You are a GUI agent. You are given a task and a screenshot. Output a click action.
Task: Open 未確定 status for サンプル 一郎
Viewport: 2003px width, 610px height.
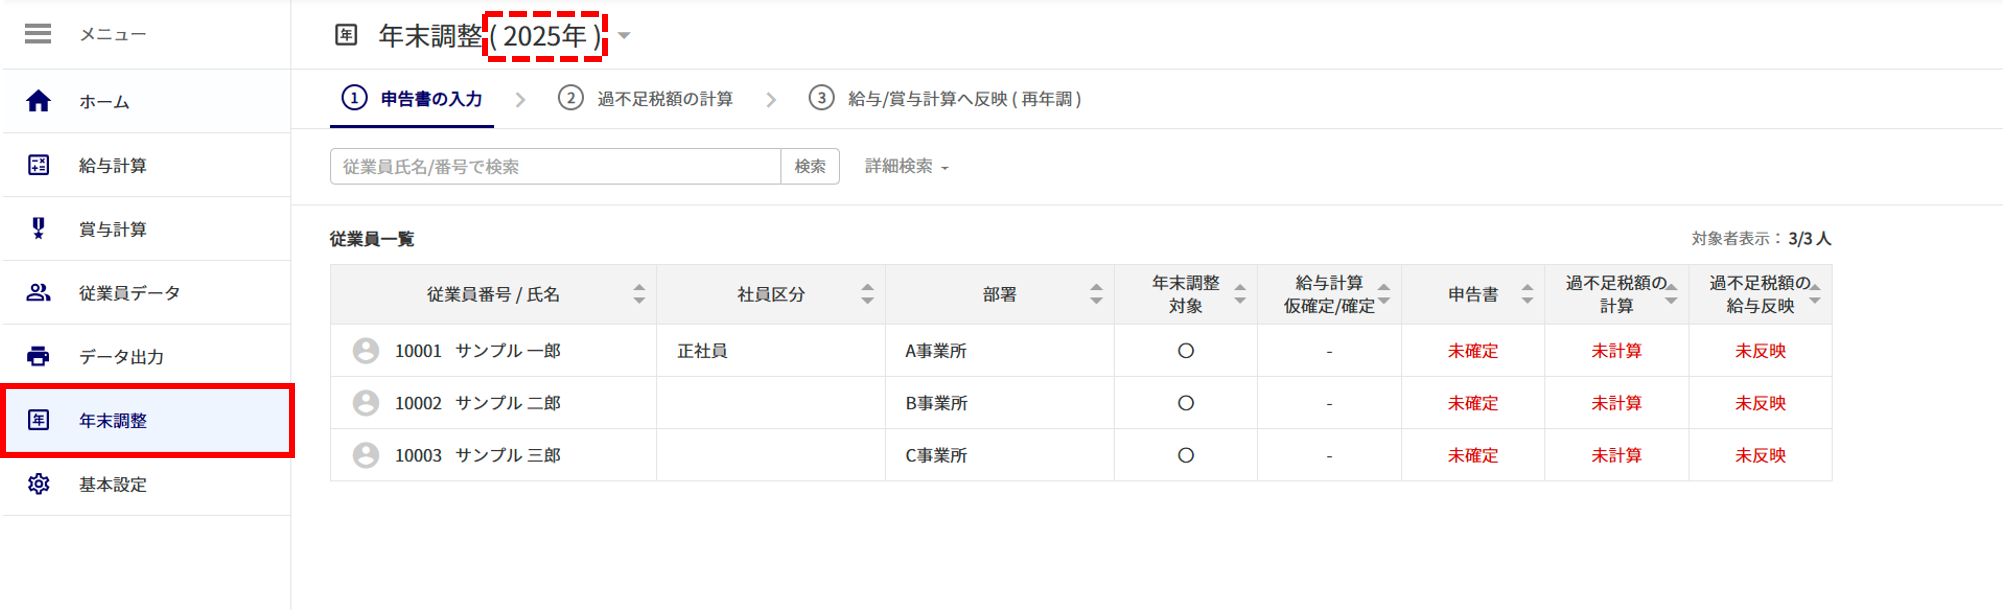[1473, 351]
